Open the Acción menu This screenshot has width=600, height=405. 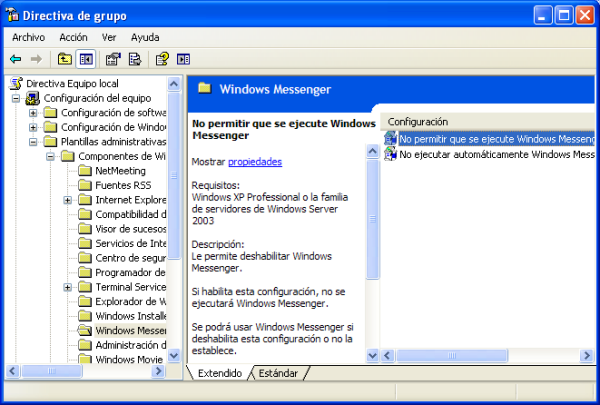click(73, 37)
